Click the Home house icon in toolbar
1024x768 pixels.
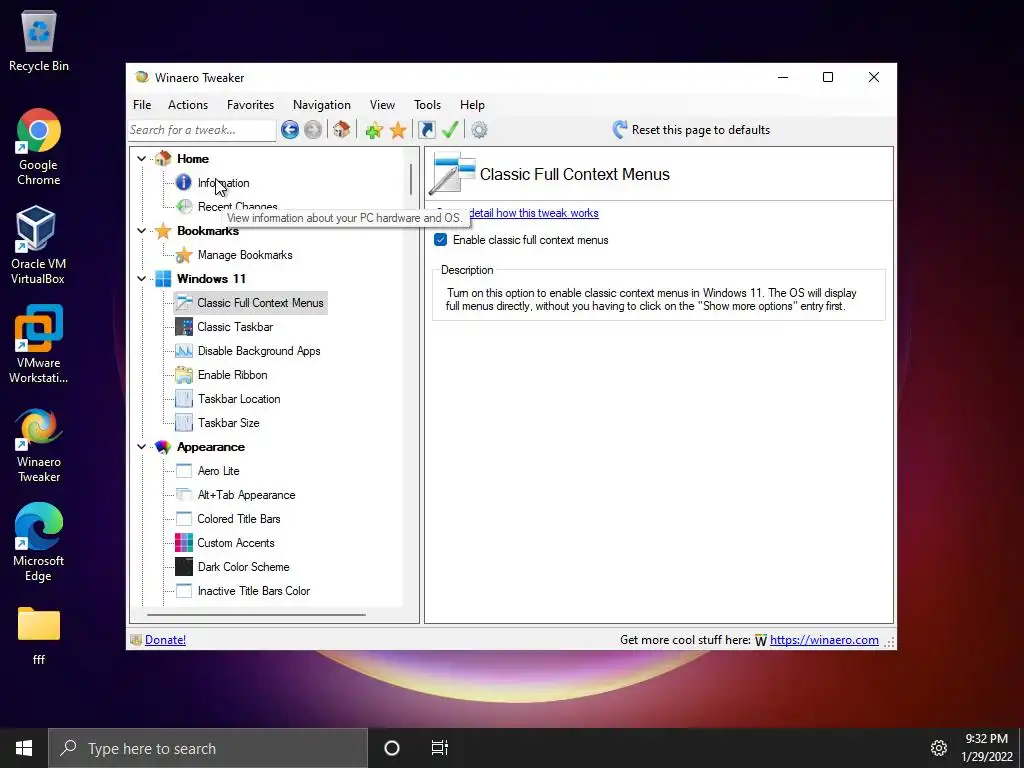(x=342, y=129)
